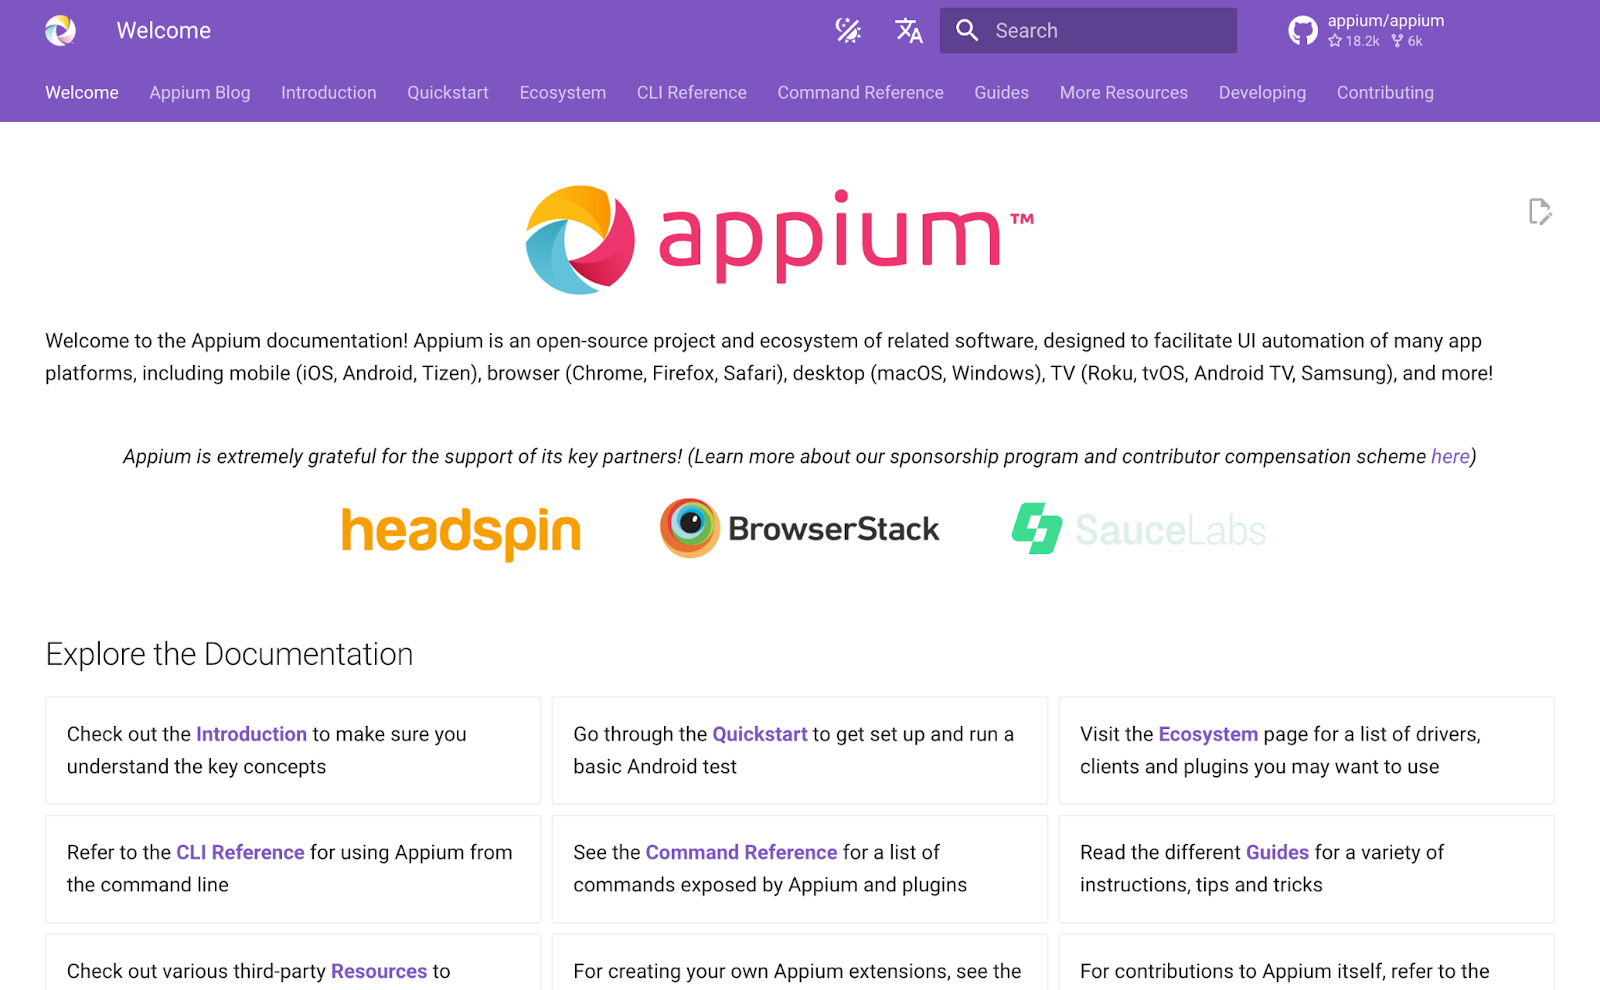Focus the Search input field
Image resolution: width=1600 pixels, height=990 pixels.
[1088, 30]
